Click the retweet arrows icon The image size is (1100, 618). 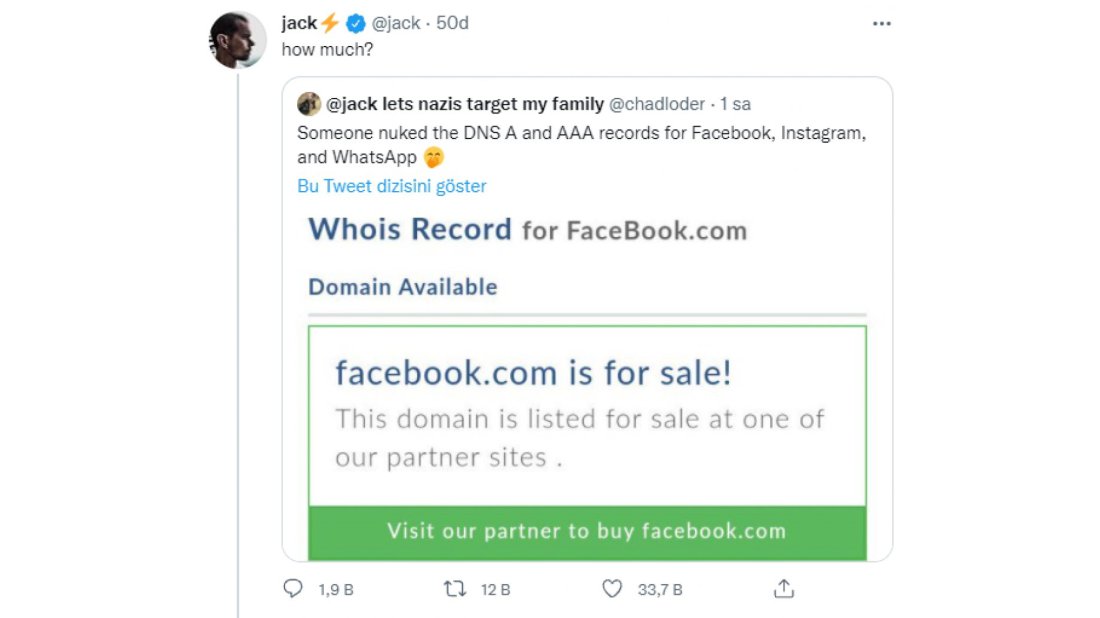455,589
